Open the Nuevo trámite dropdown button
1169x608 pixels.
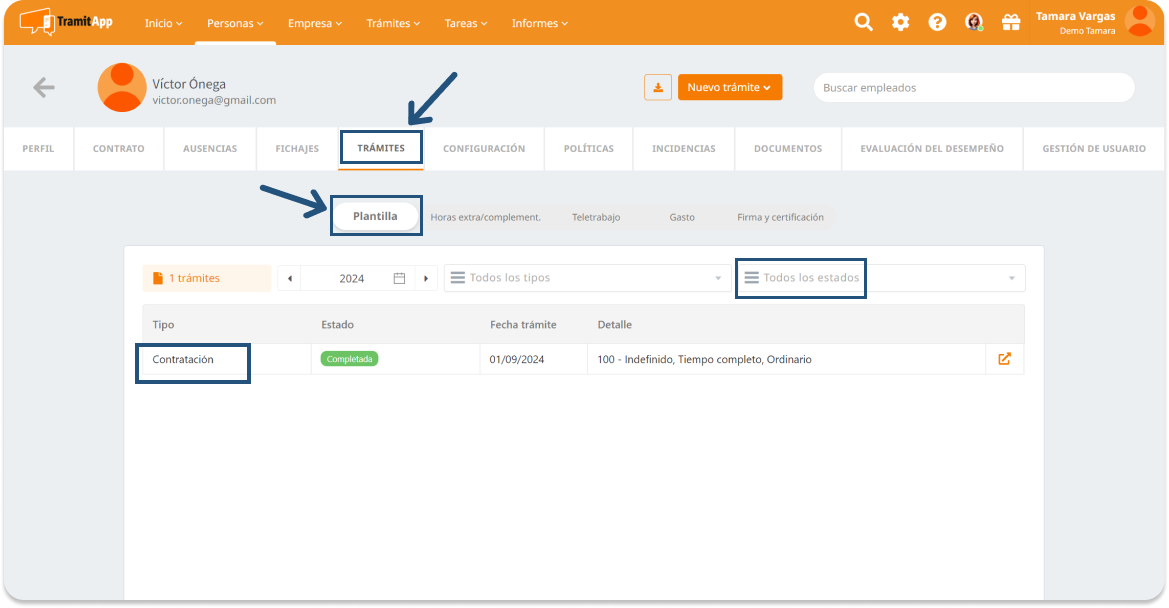(x=729, y=88)
